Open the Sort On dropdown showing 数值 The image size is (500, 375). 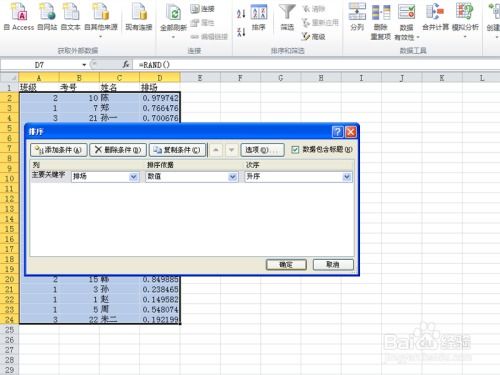pyautogui.click(x=233, y=177)
